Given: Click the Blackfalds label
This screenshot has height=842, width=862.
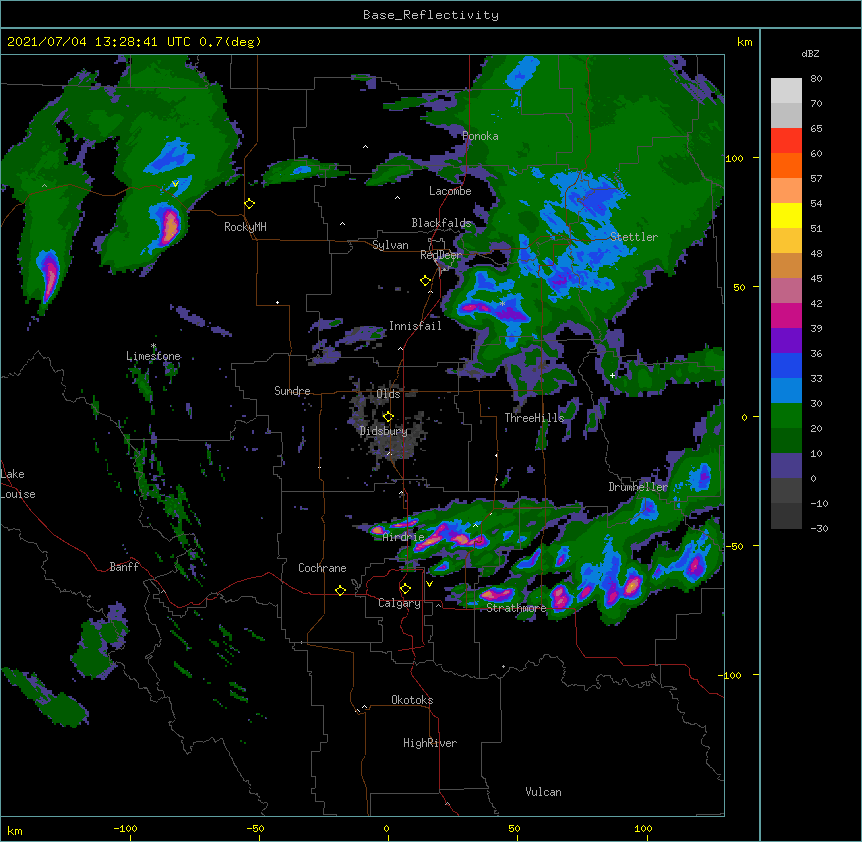Looking at the screenshot, I should tap(441, 223).
